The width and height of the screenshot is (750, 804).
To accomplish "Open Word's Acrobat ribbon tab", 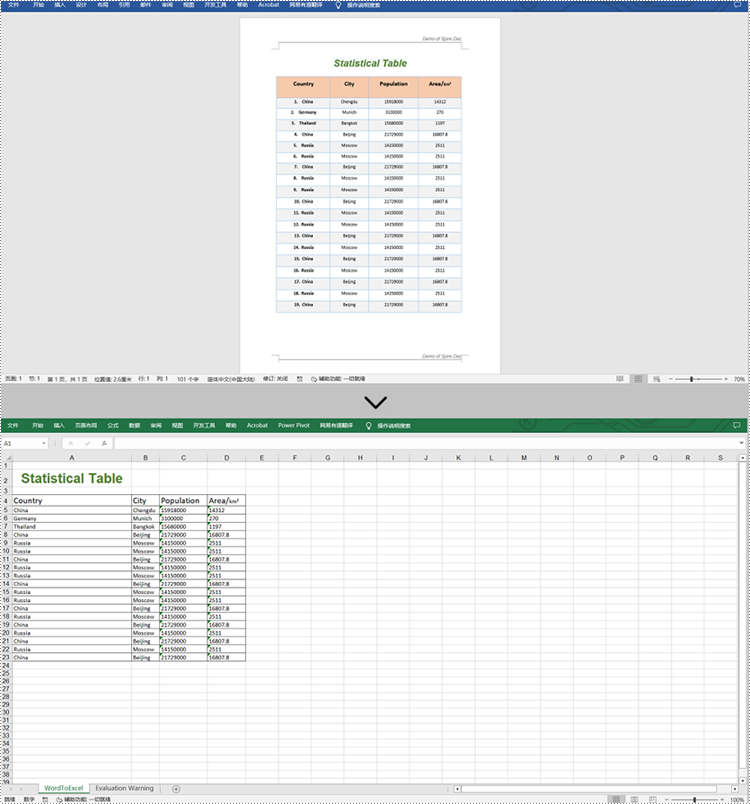I will click(269, 5).
